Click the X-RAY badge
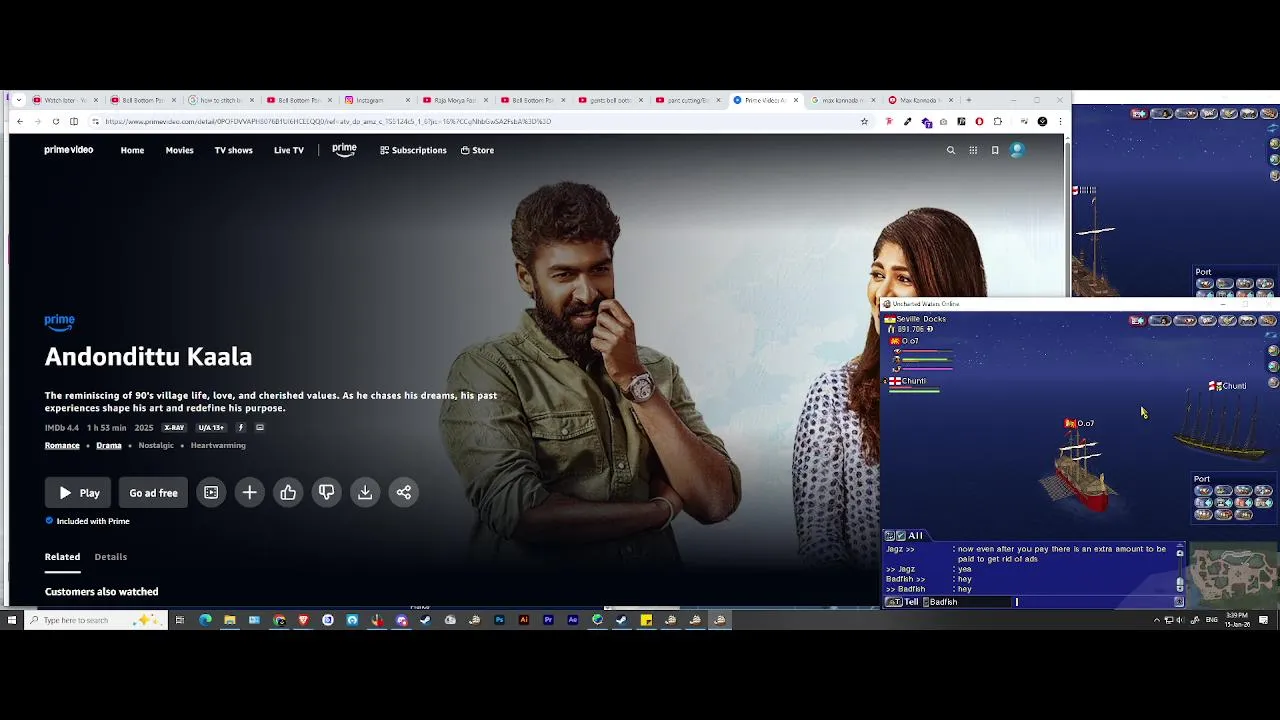The image size is (1280, 720). tap(174, 427)
